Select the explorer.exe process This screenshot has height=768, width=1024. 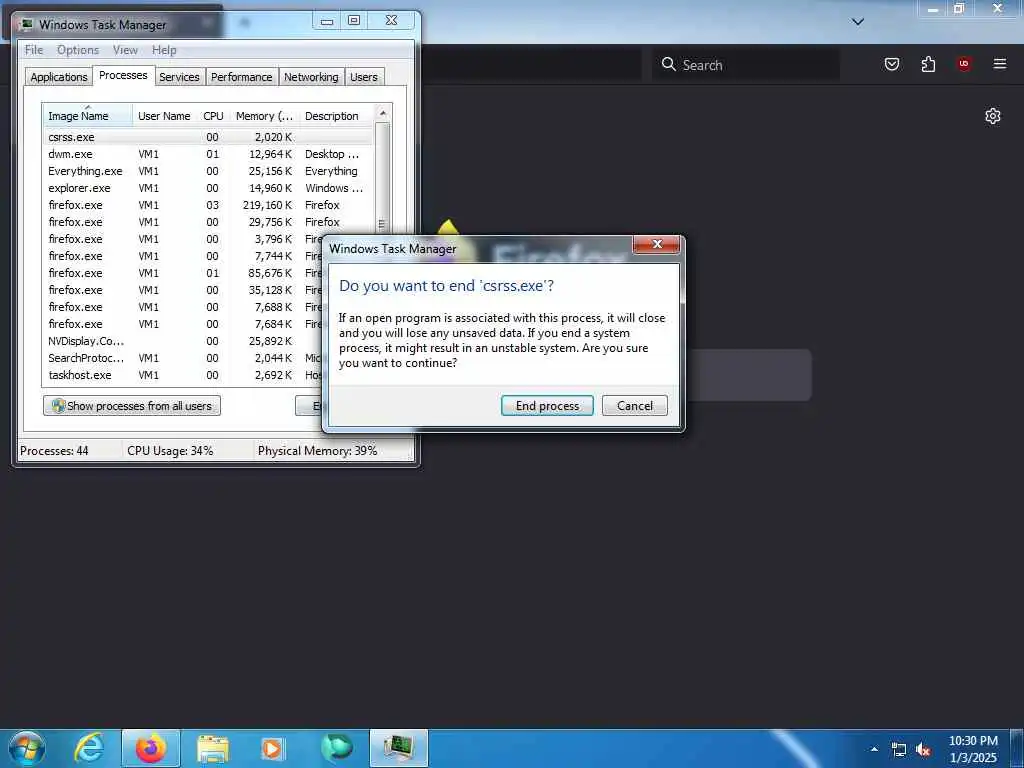(209, 188)
